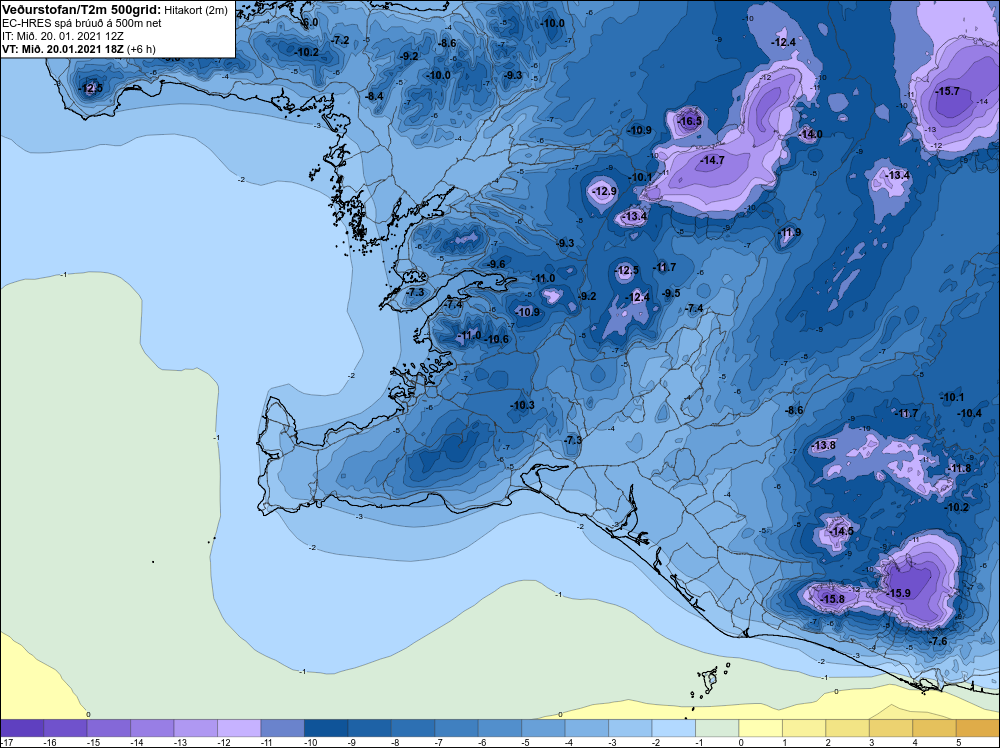1000x748 pixels.
Task: Click the temperature label -9.6
Action: pyautogui.click(x=495, y=264)
